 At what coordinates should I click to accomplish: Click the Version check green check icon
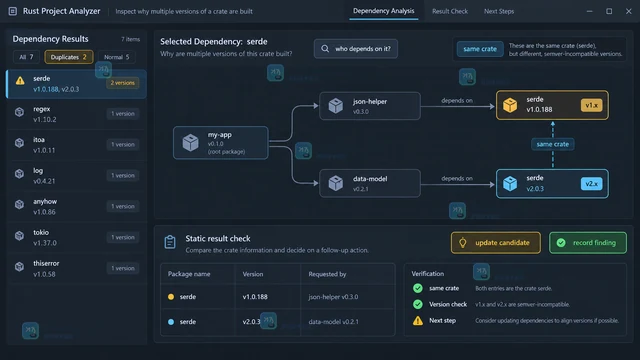click(x=418, y=304)
